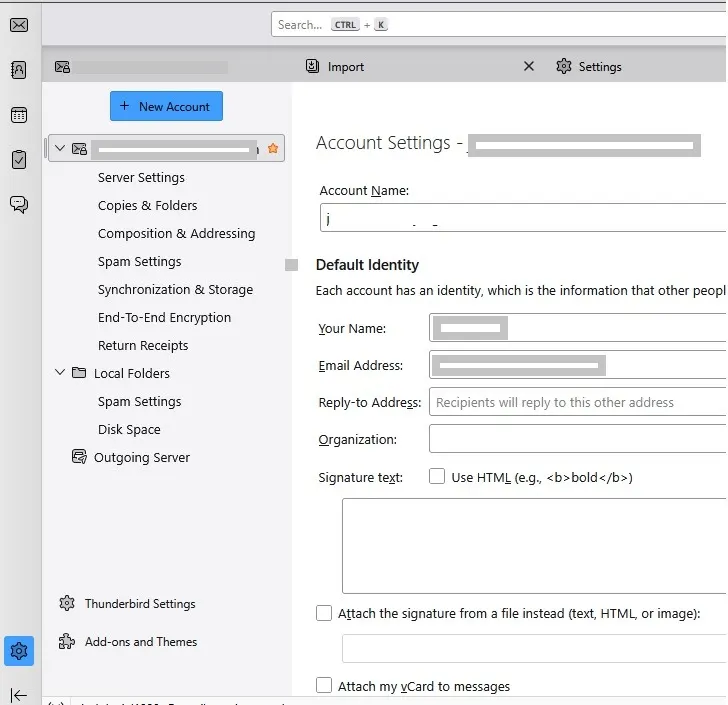Click the Account Name field
Viewport: 728px width, 705px height.
(523, 217)
